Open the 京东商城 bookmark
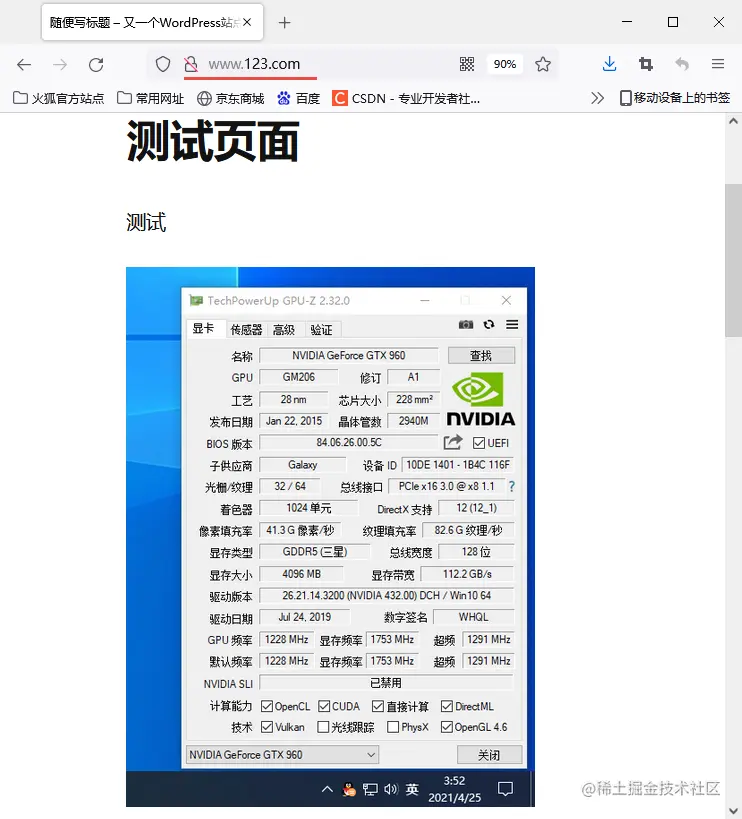Image resolution: width=742 pixels, height=819 pixels. point(230,98)
